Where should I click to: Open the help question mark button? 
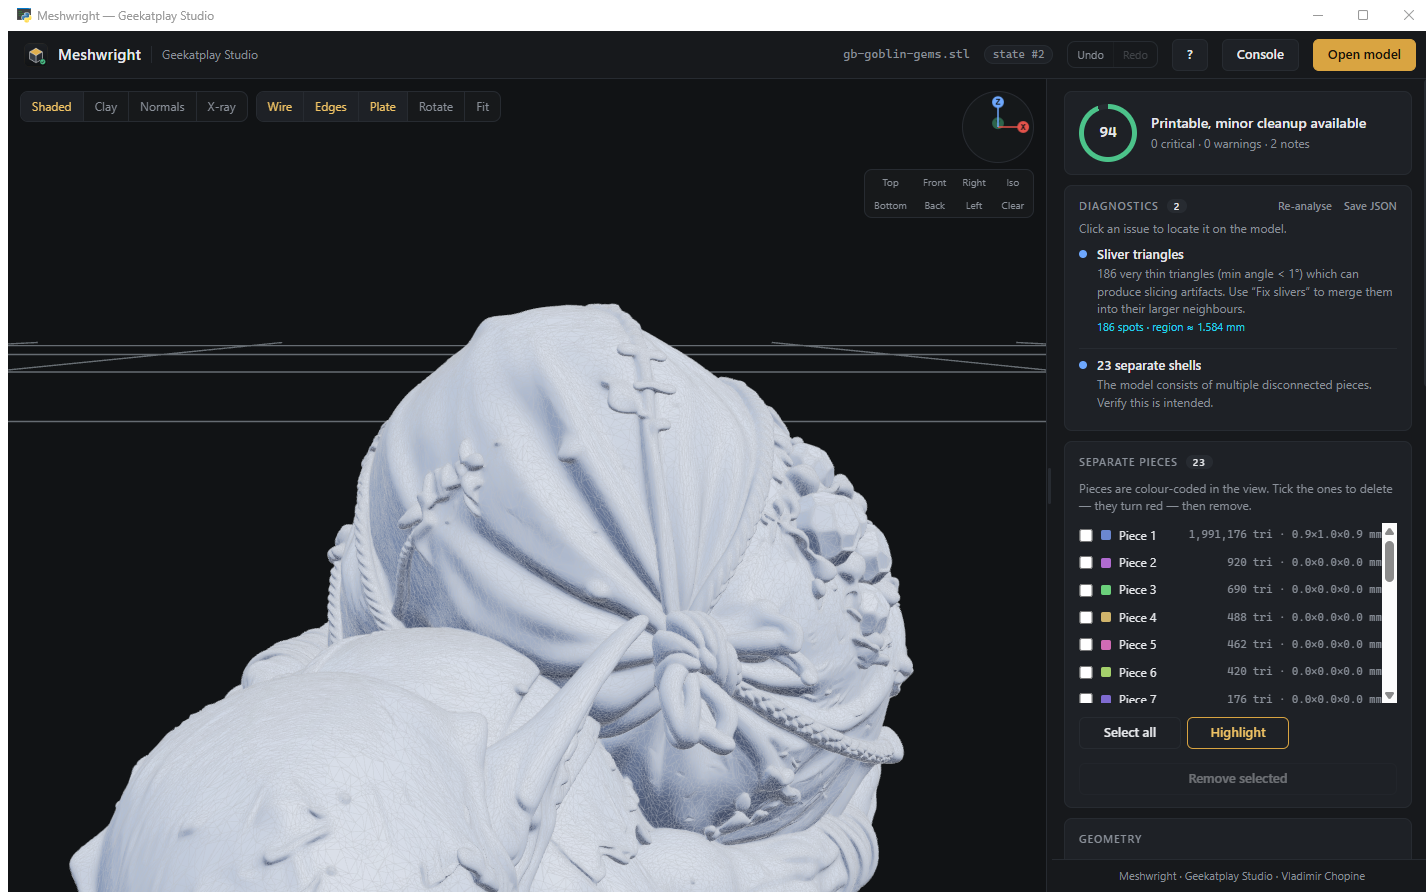[1189, 55]
